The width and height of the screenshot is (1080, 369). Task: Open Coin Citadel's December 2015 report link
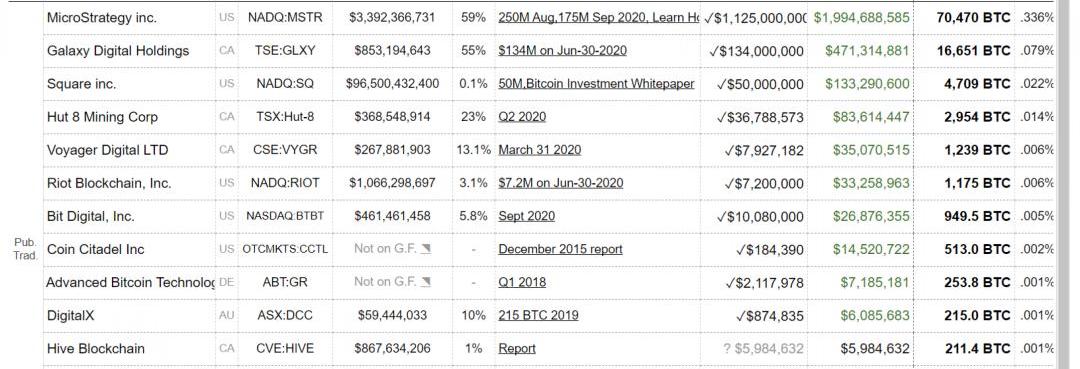click(x=560, y=249)
